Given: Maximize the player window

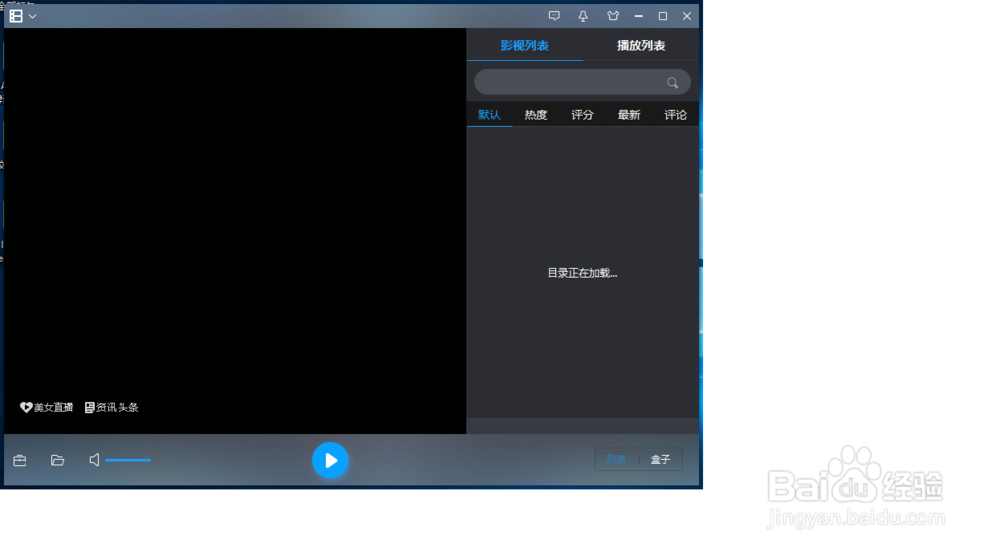Looking at the screenshot, I should (x=663, y=16).
